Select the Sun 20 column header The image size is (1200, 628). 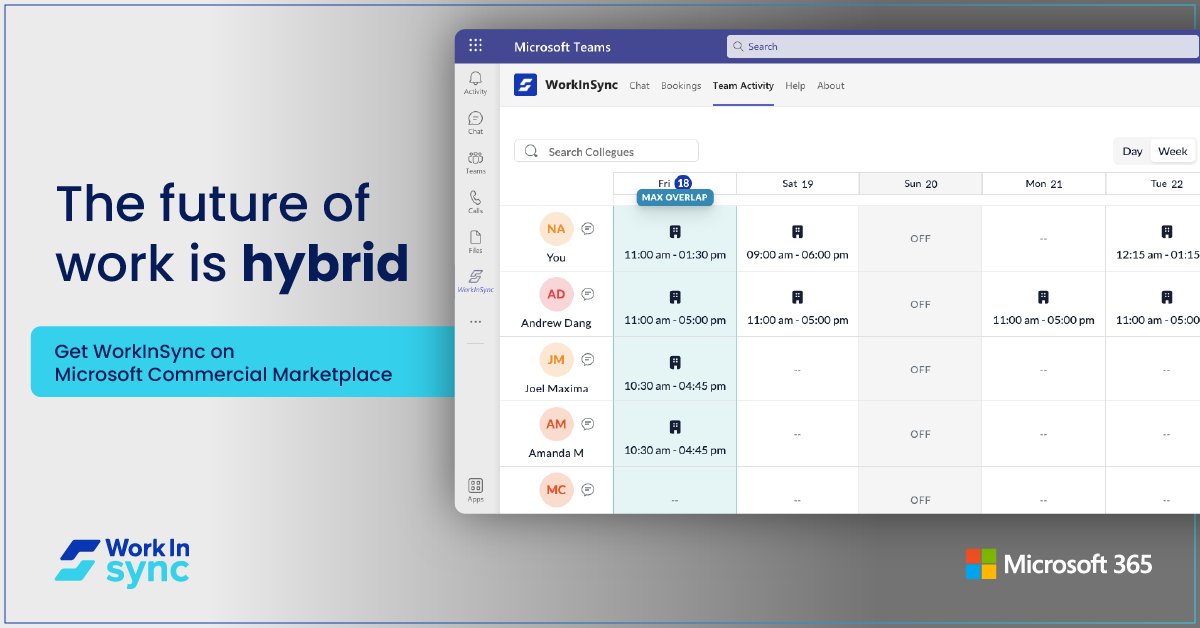point(920,183)
